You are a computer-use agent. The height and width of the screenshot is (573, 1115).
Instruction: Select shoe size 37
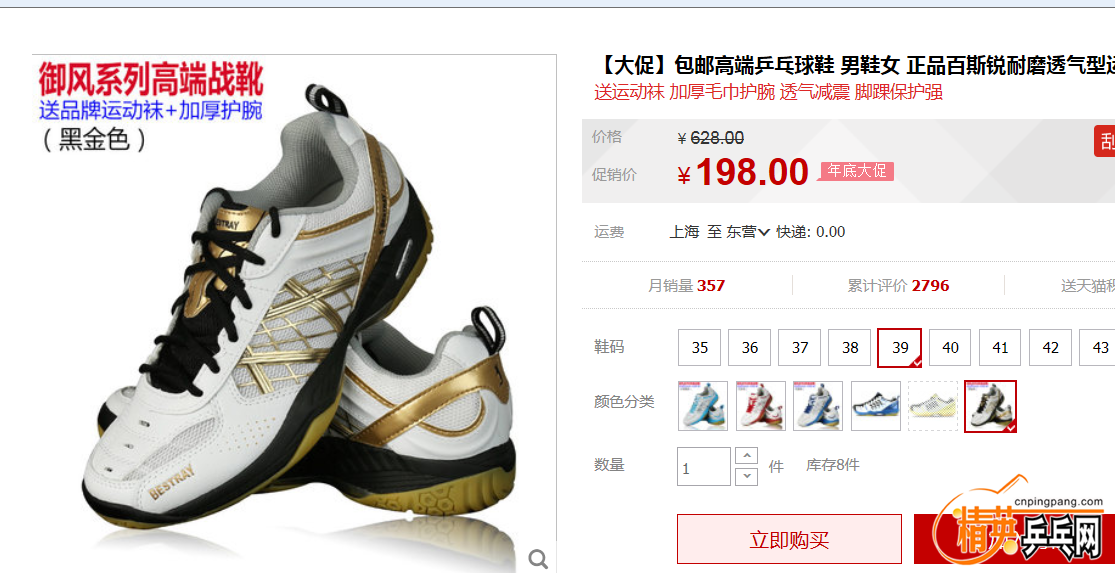pyautogui.click(x=800, y=348)
